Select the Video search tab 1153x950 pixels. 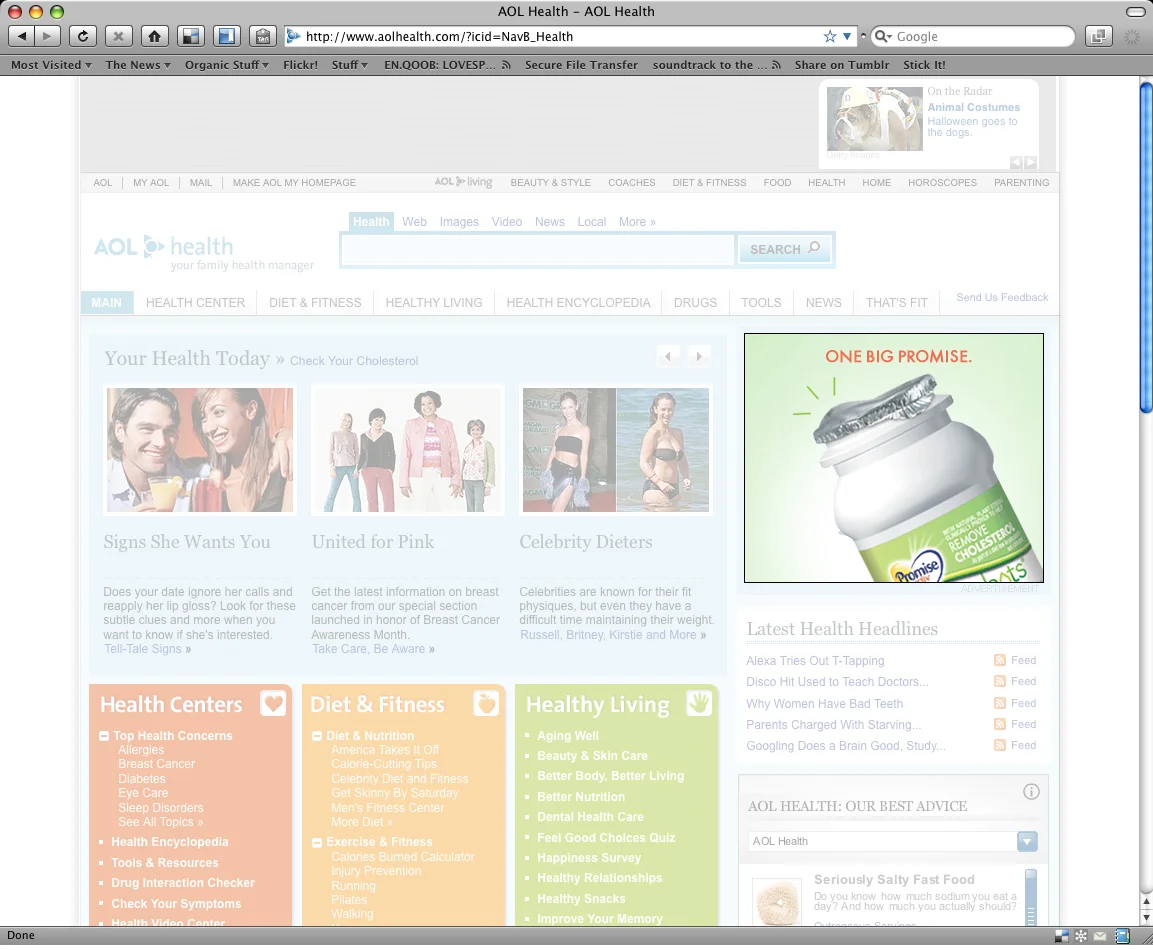point(507,221)
